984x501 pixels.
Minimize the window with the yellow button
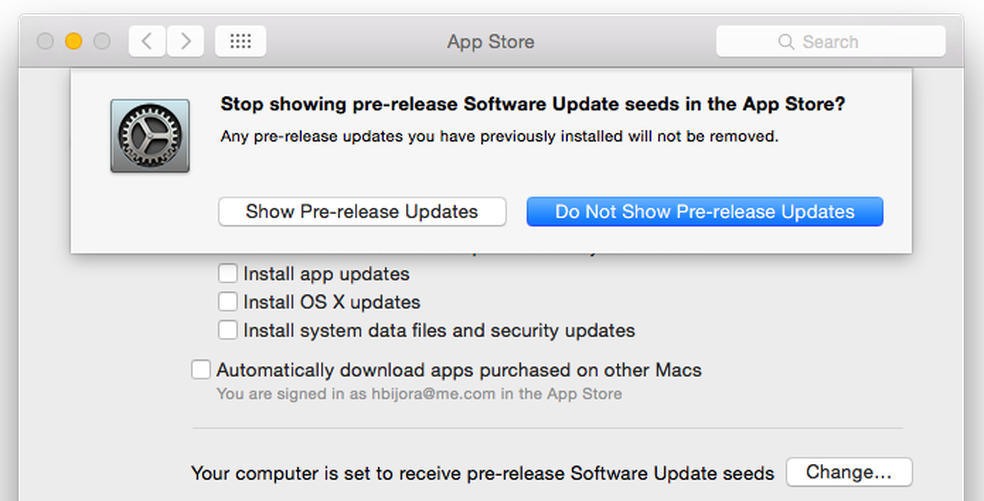click(73, 41)
